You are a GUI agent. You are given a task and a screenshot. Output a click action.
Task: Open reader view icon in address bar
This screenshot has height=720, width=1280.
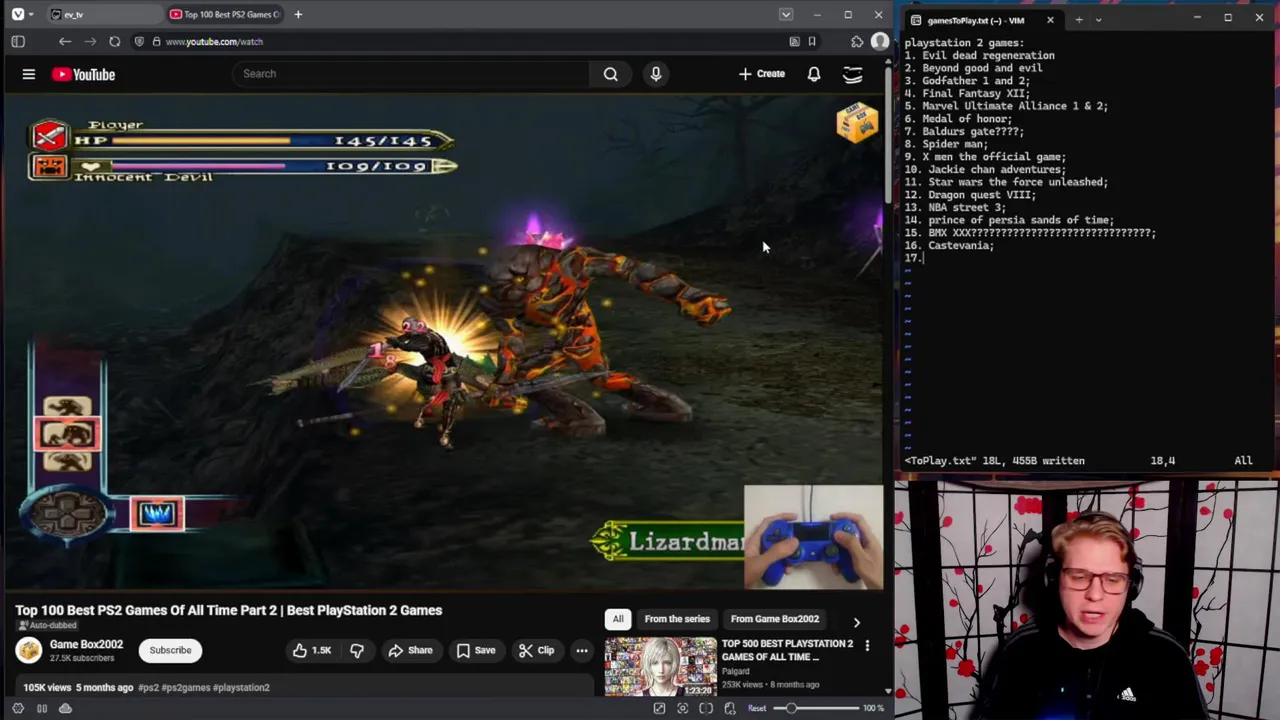794,42
